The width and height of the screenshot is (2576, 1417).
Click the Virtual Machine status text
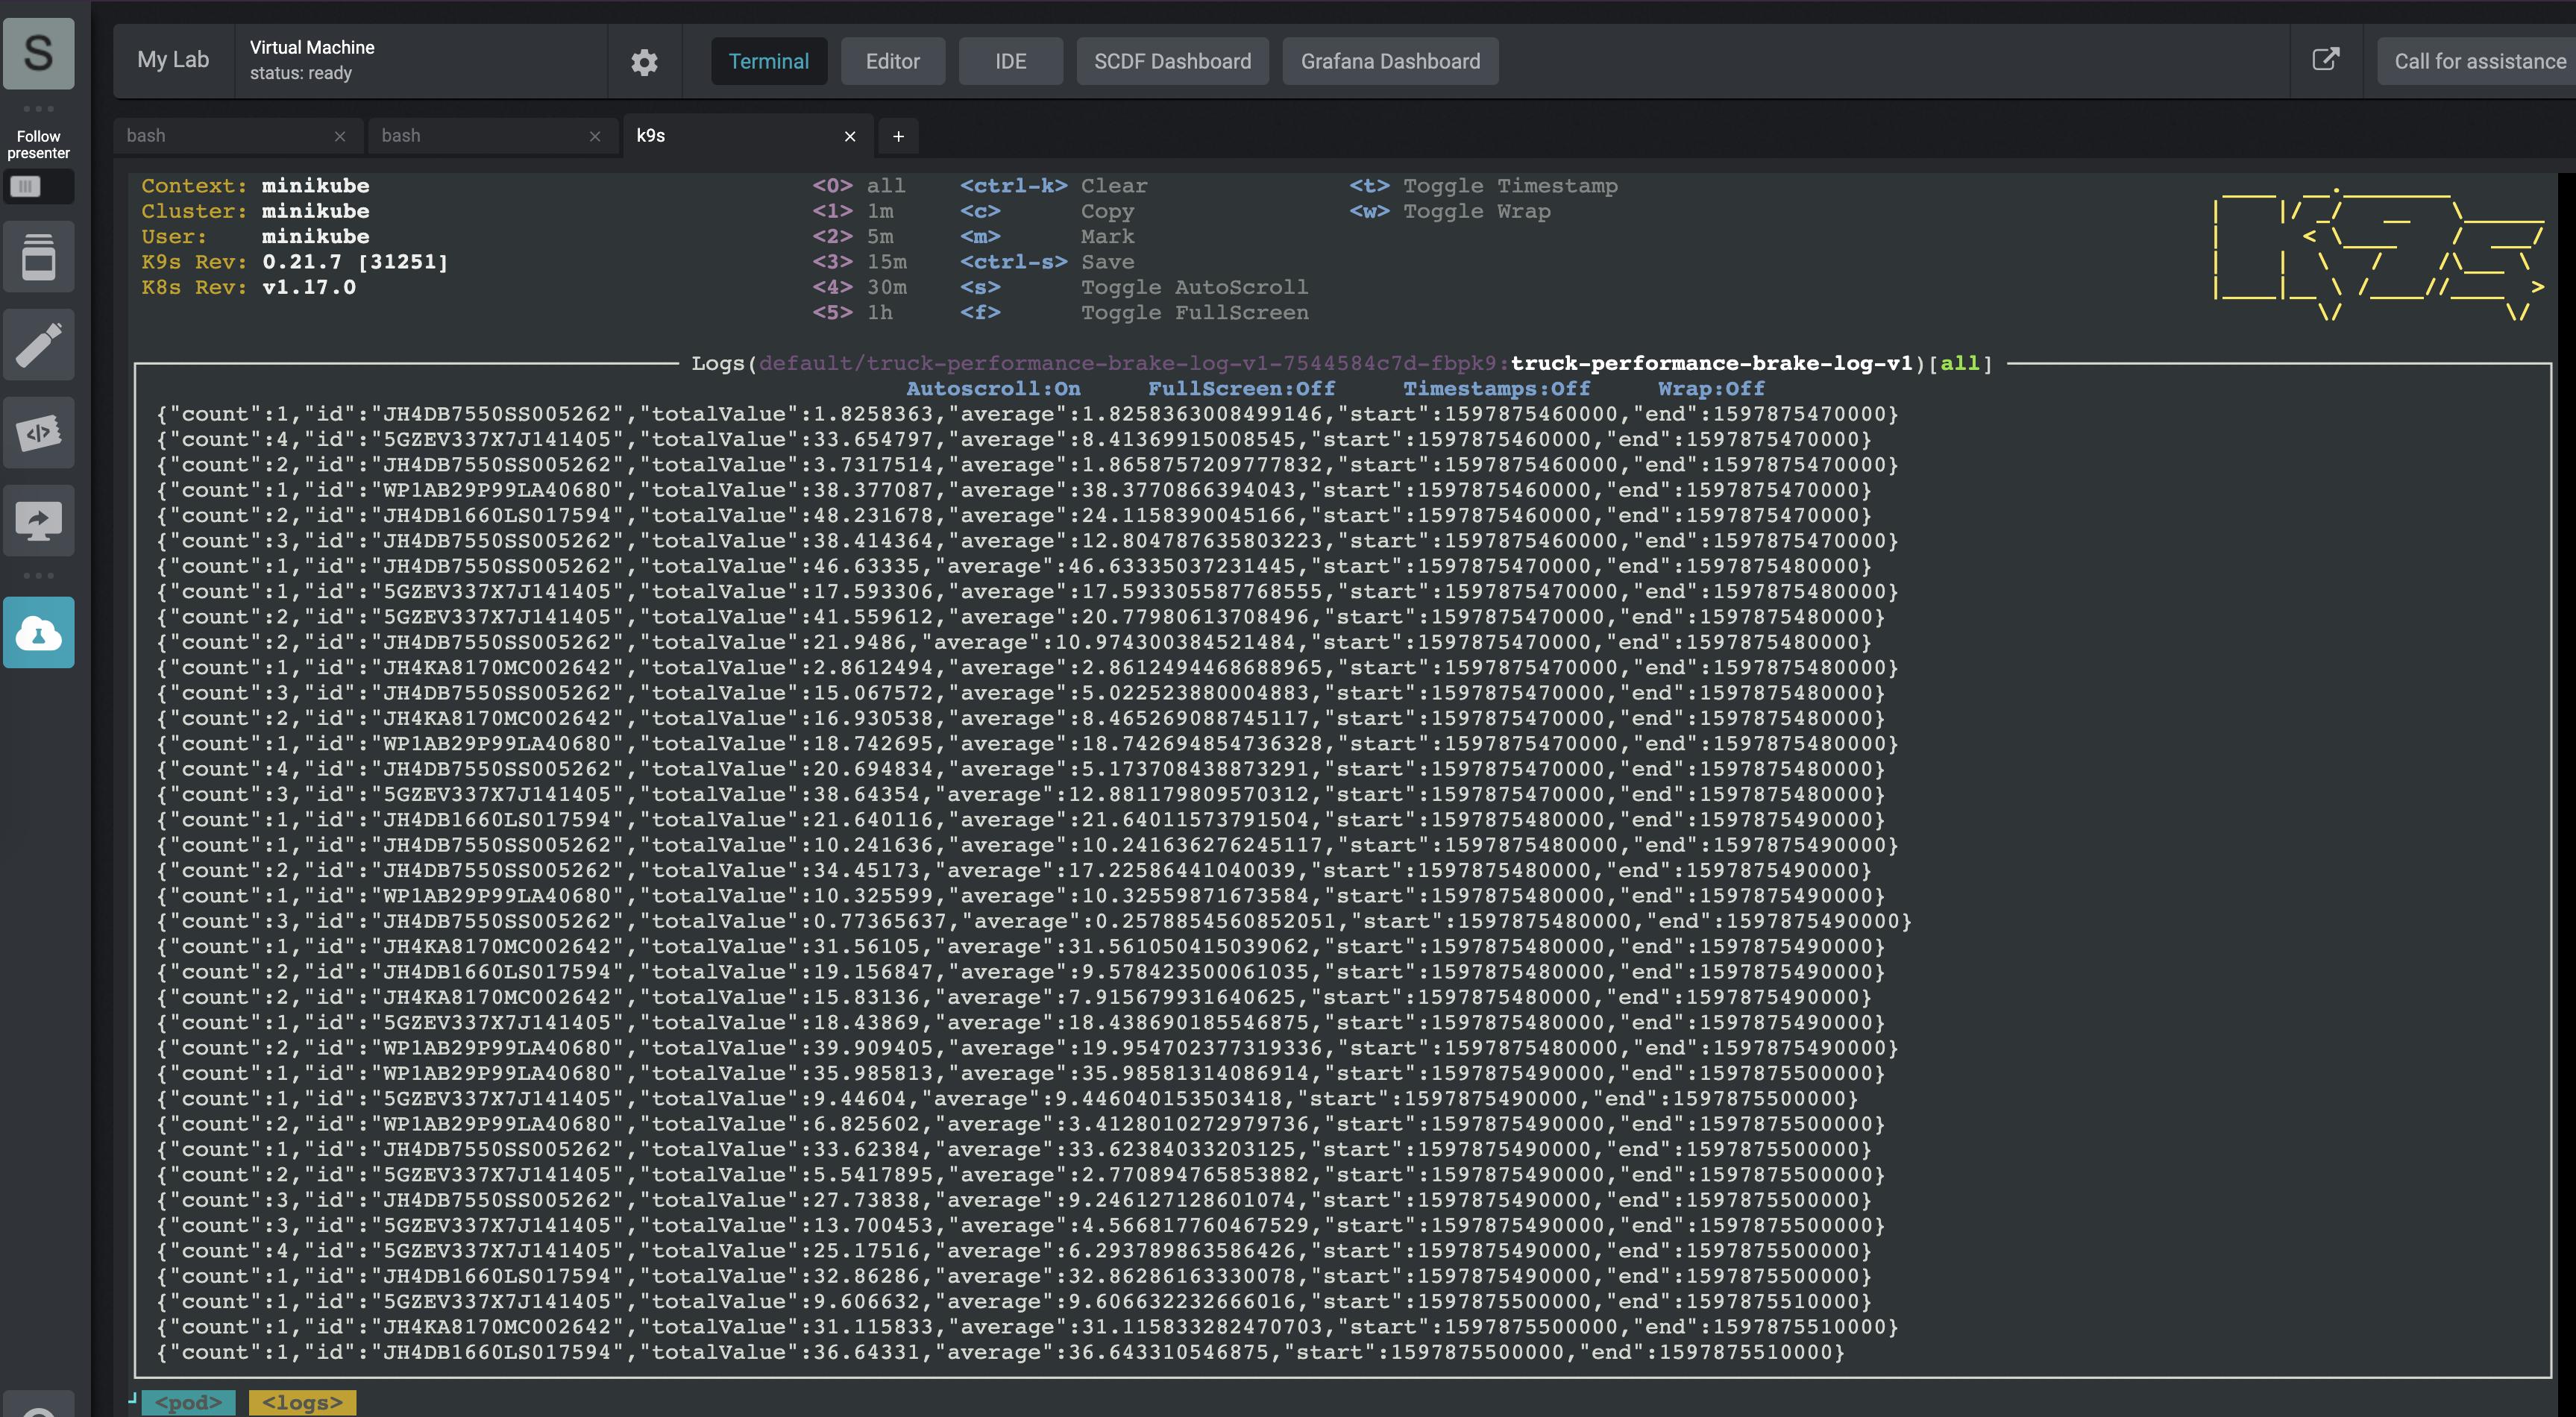coord(312,60)
